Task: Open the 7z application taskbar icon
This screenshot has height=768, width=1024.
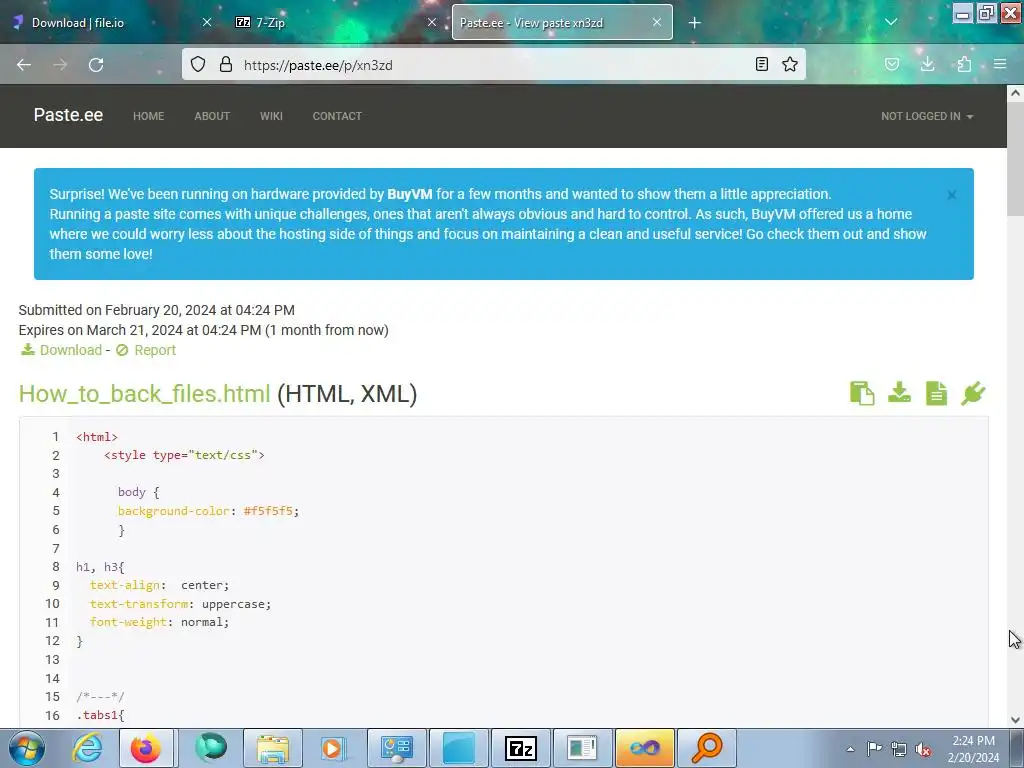Action: tap(520, 748)
